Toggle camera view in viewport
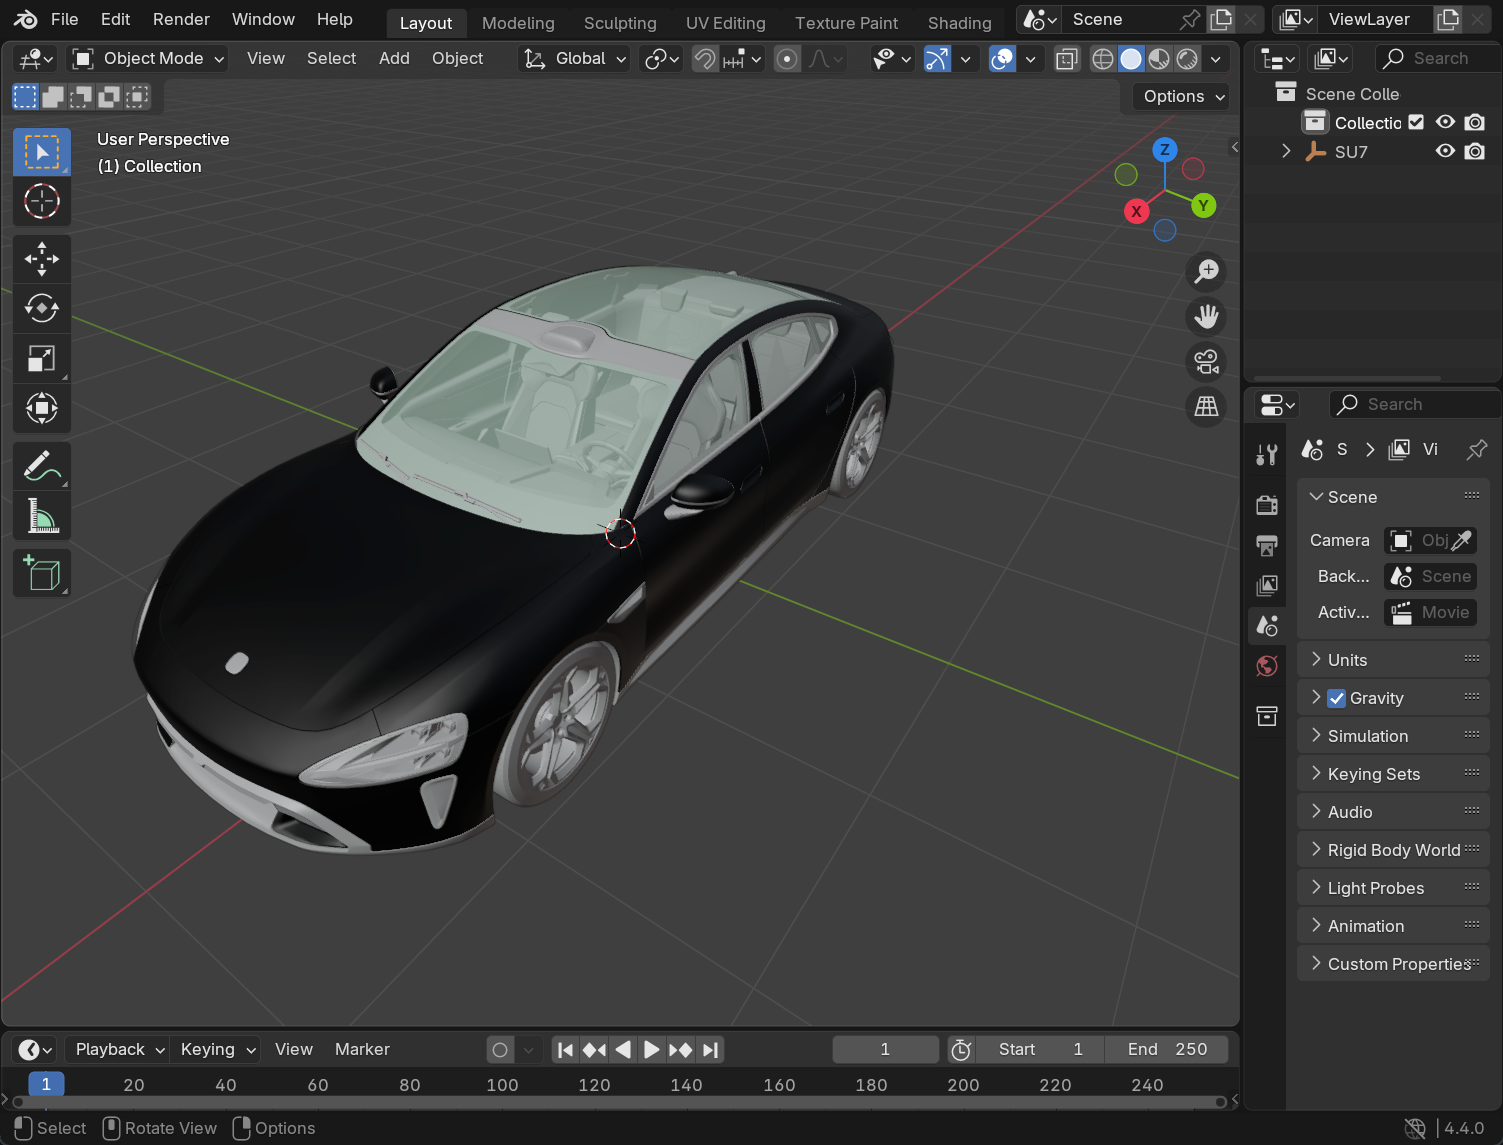This screenshot has width=1503, height=1145. tap(1206, 361)
